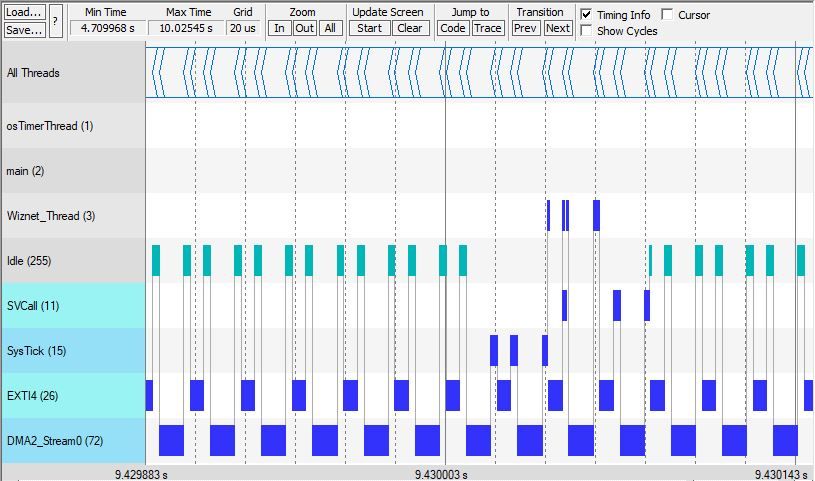Image resolution: width=815 pixels, height=481 pixels.
Task: Start the screen update
Action: click(x=370, y=28)
